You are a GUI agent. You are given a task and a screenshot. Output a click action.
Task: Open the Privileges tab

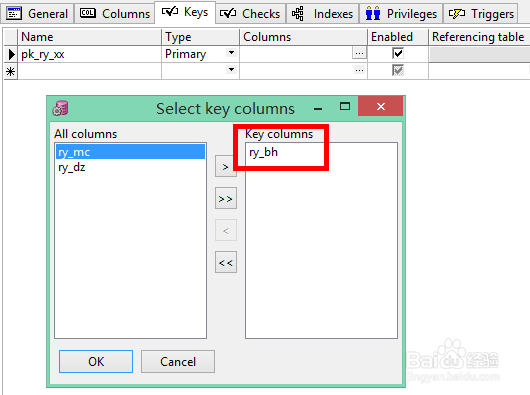tap(401, 14)
